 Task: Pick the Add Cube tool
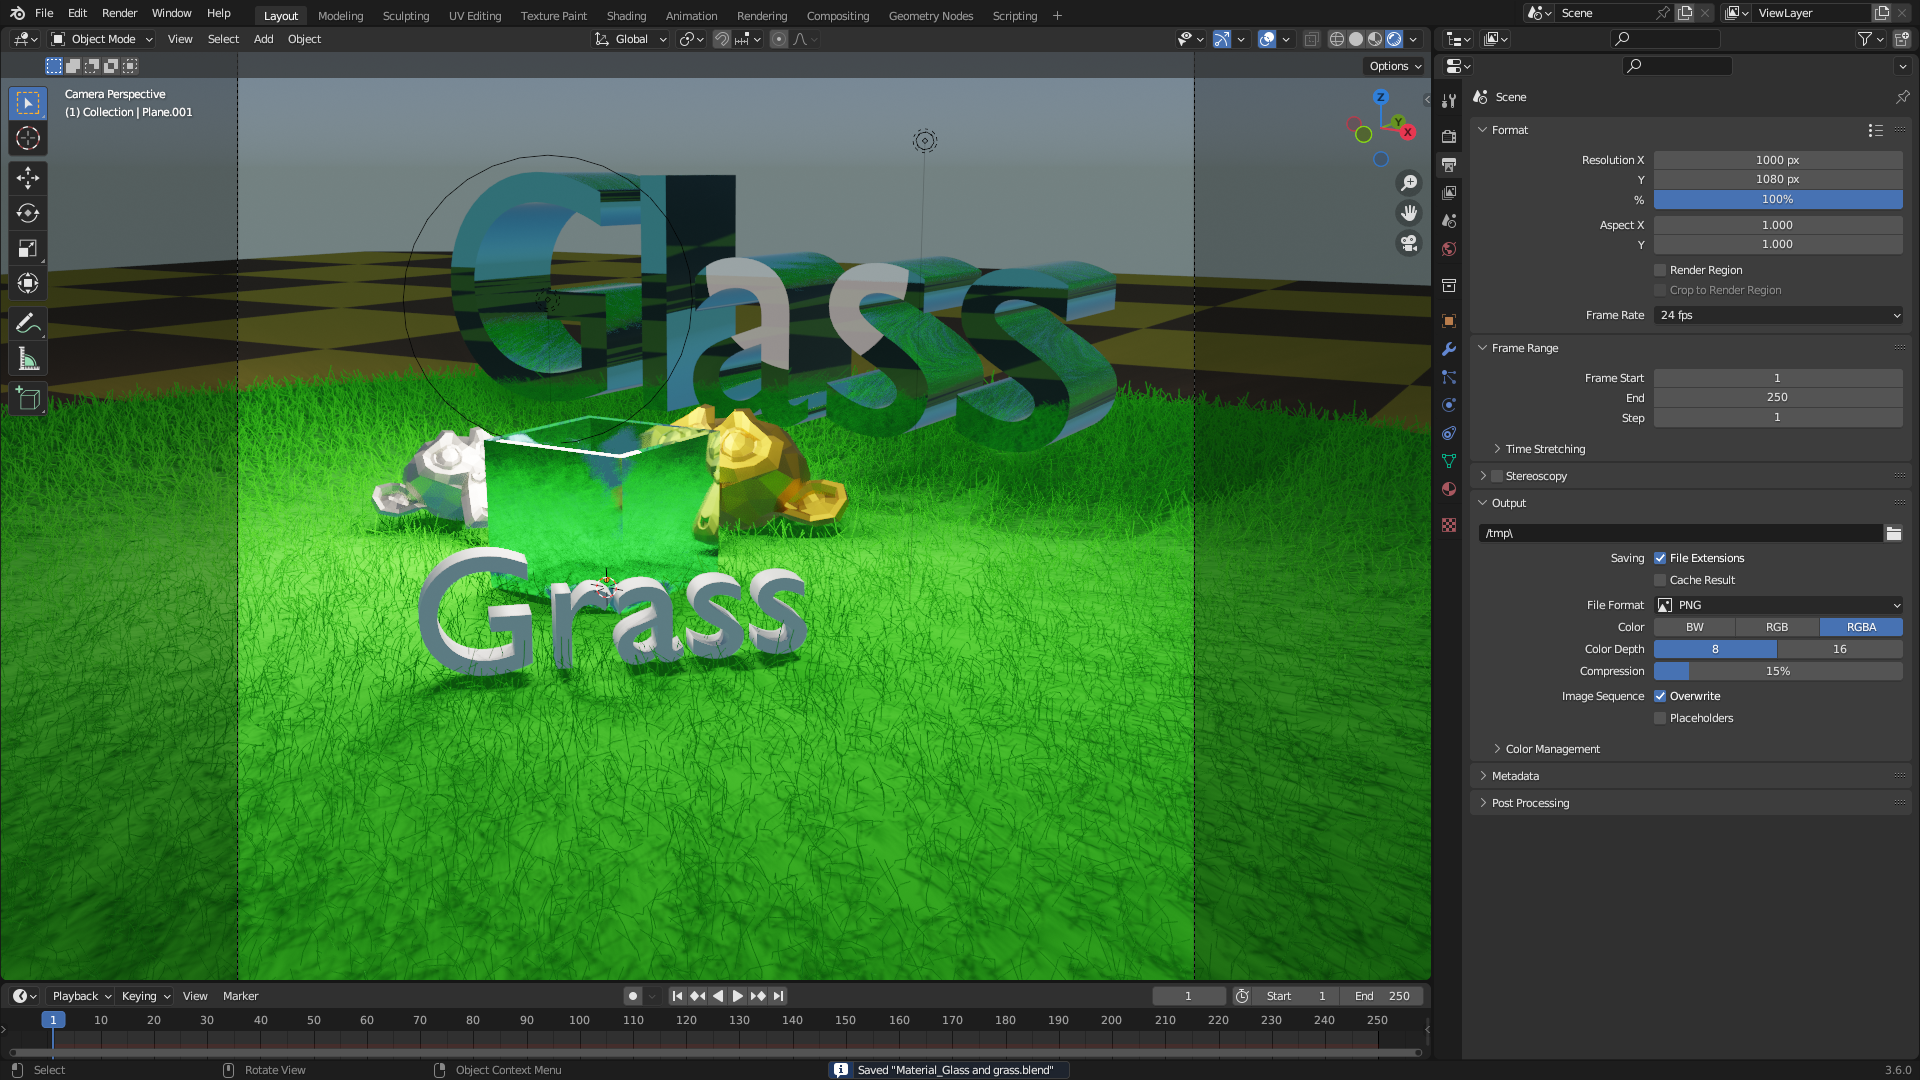(28, 400)
